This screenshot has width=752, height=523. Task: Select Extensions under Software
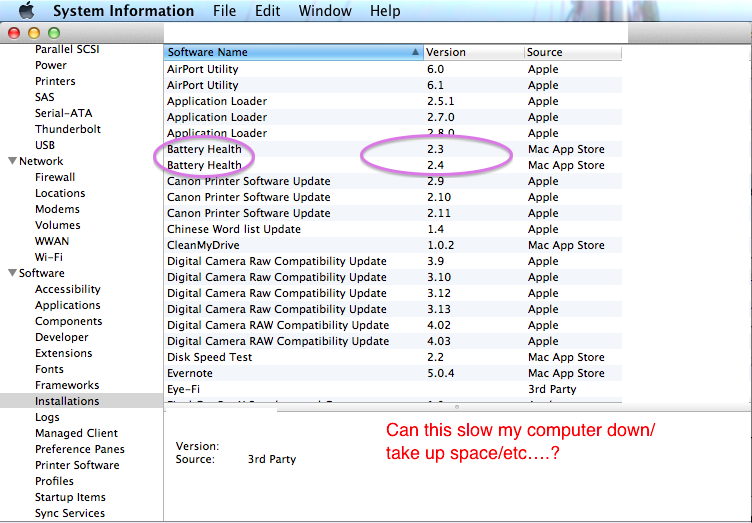[63, 353]
